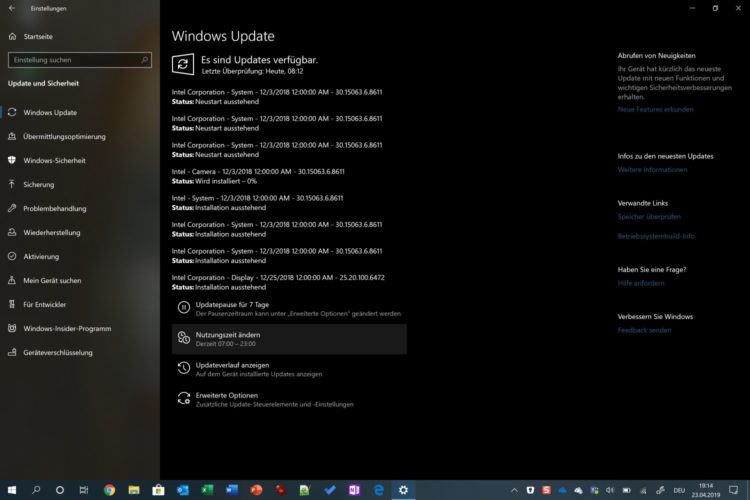
Task: Open Microsoft Edge from the taskbar
Action: [x=378, y=490]
